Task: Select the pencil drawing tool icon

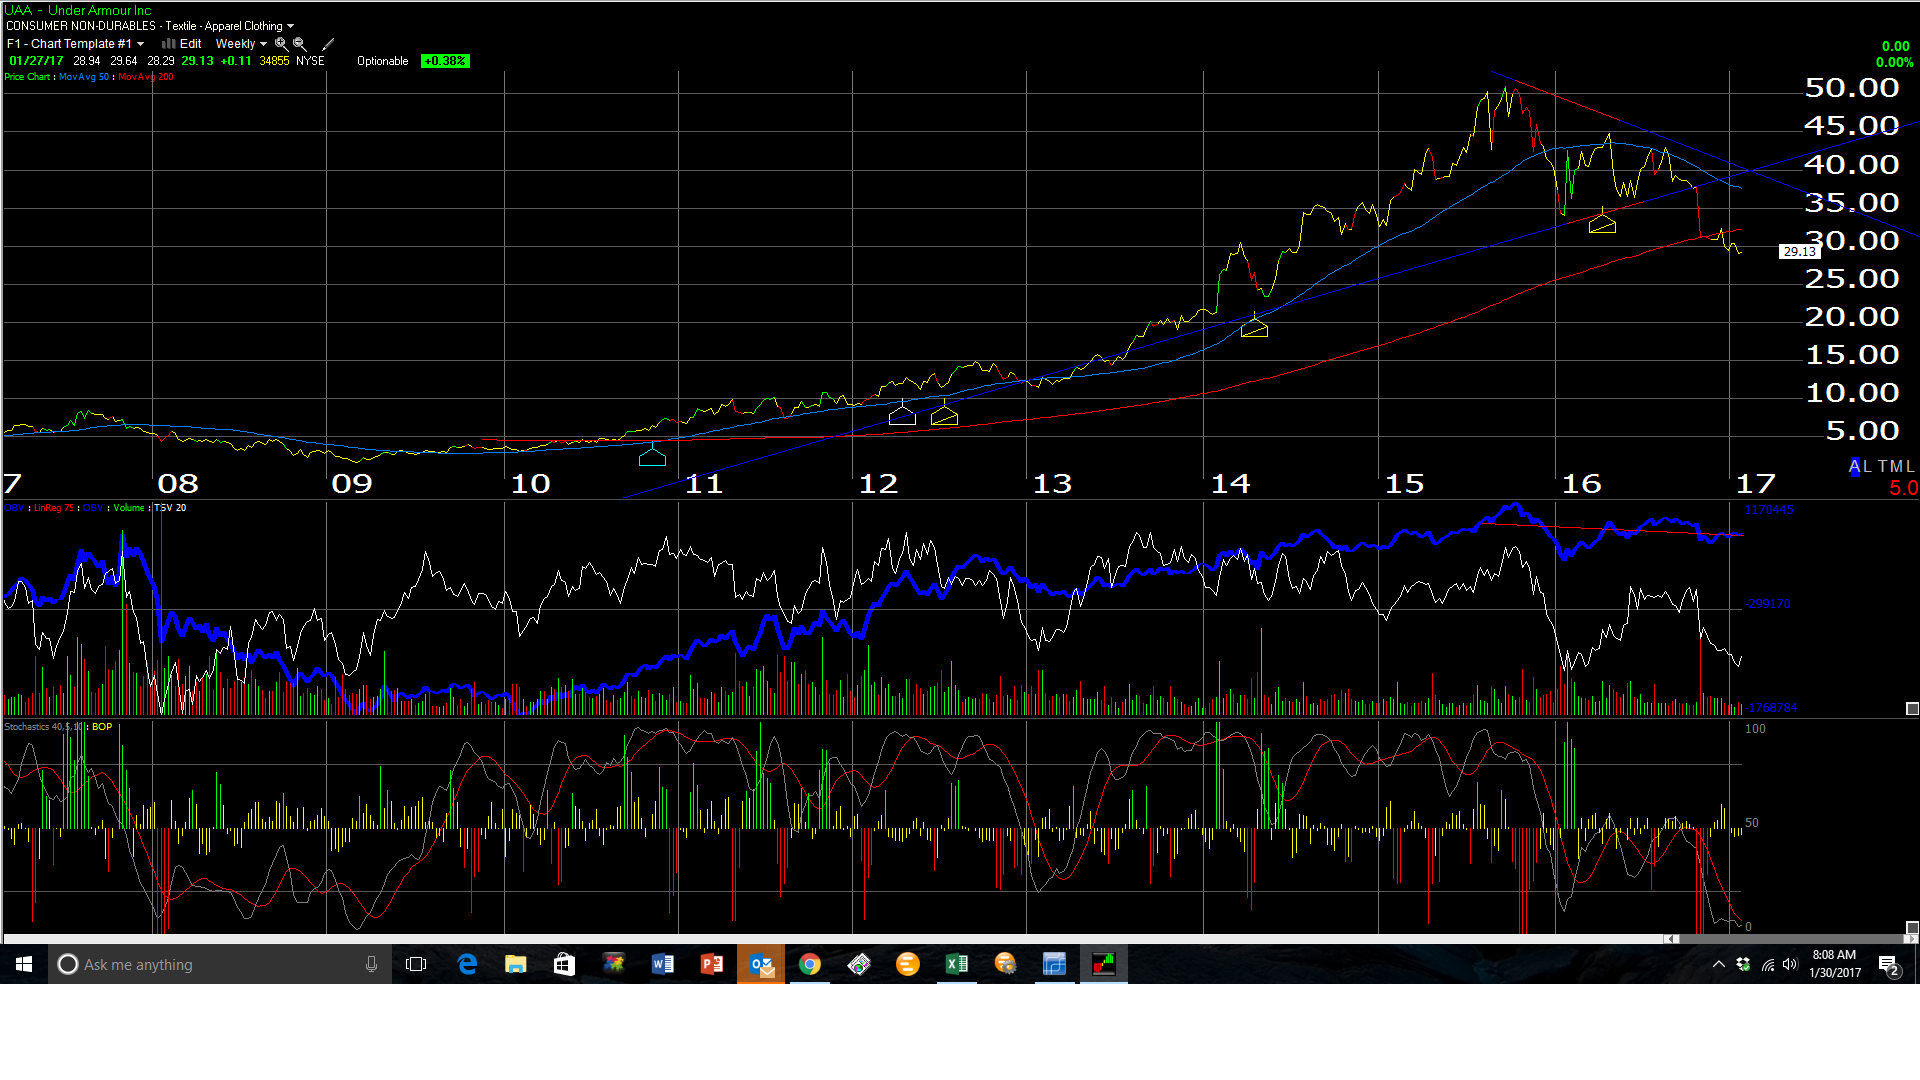Action: point(328,44)
